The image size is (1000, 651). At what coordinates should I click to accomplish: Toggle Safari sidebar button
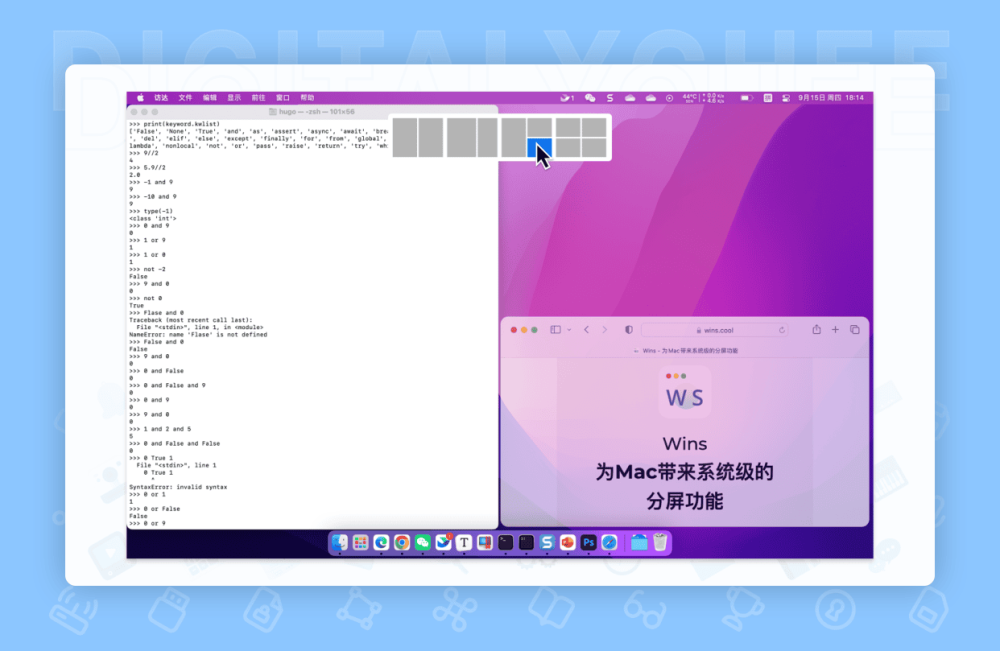coord(555,330)
